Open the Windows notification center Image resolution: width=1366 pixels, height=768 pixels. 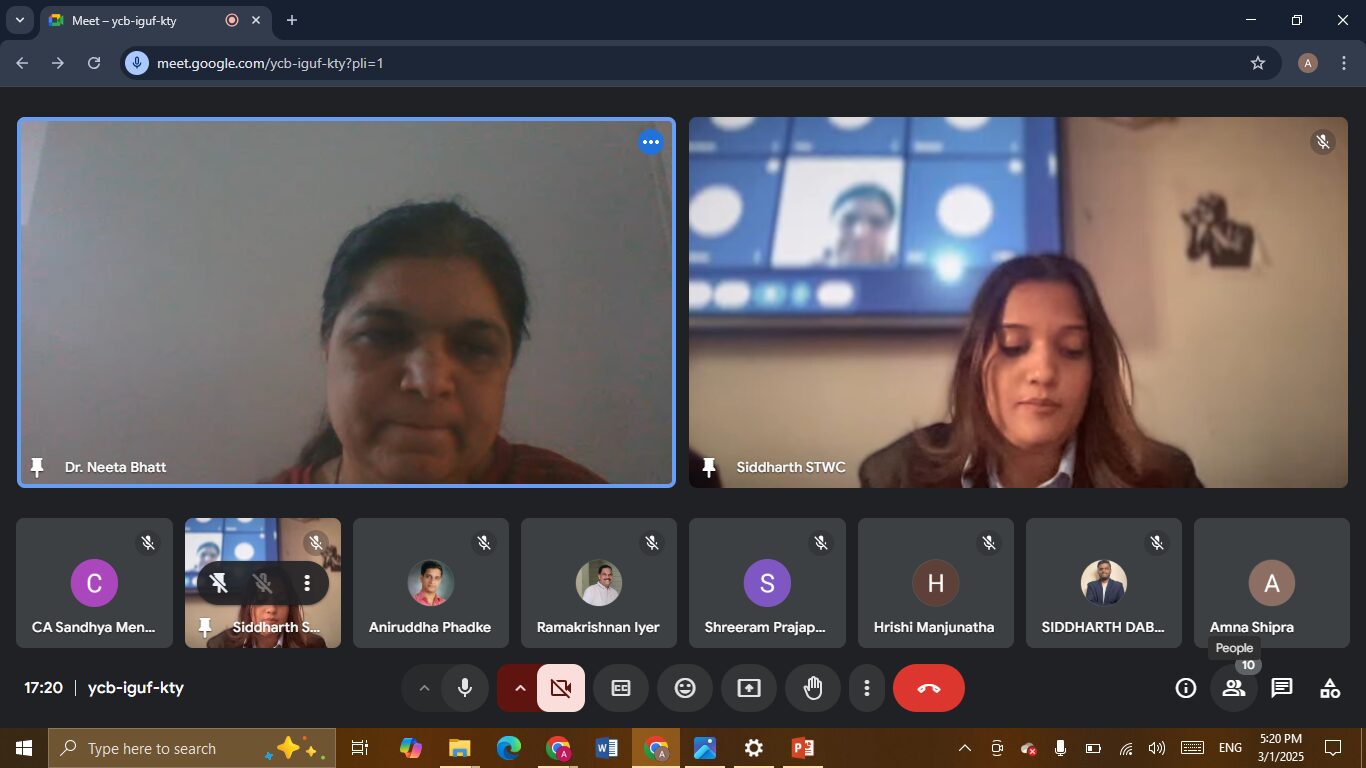click(1333, 748)
